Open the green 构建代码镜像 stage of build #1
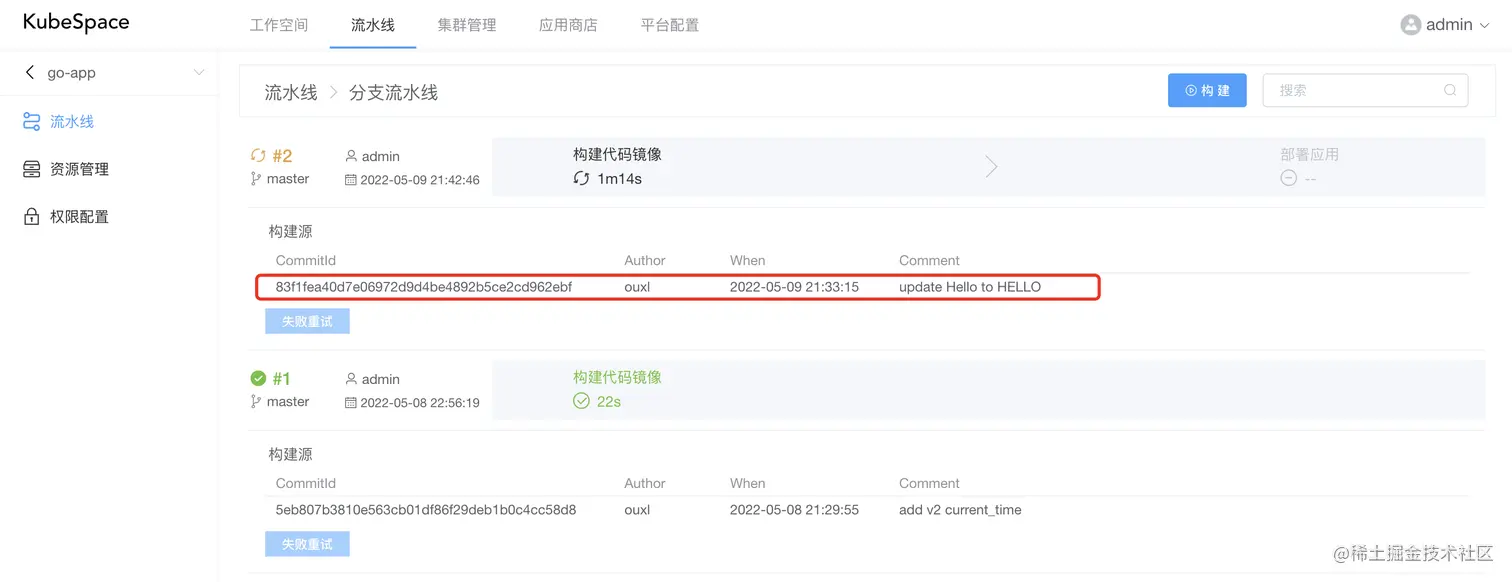 click(617, 377)
